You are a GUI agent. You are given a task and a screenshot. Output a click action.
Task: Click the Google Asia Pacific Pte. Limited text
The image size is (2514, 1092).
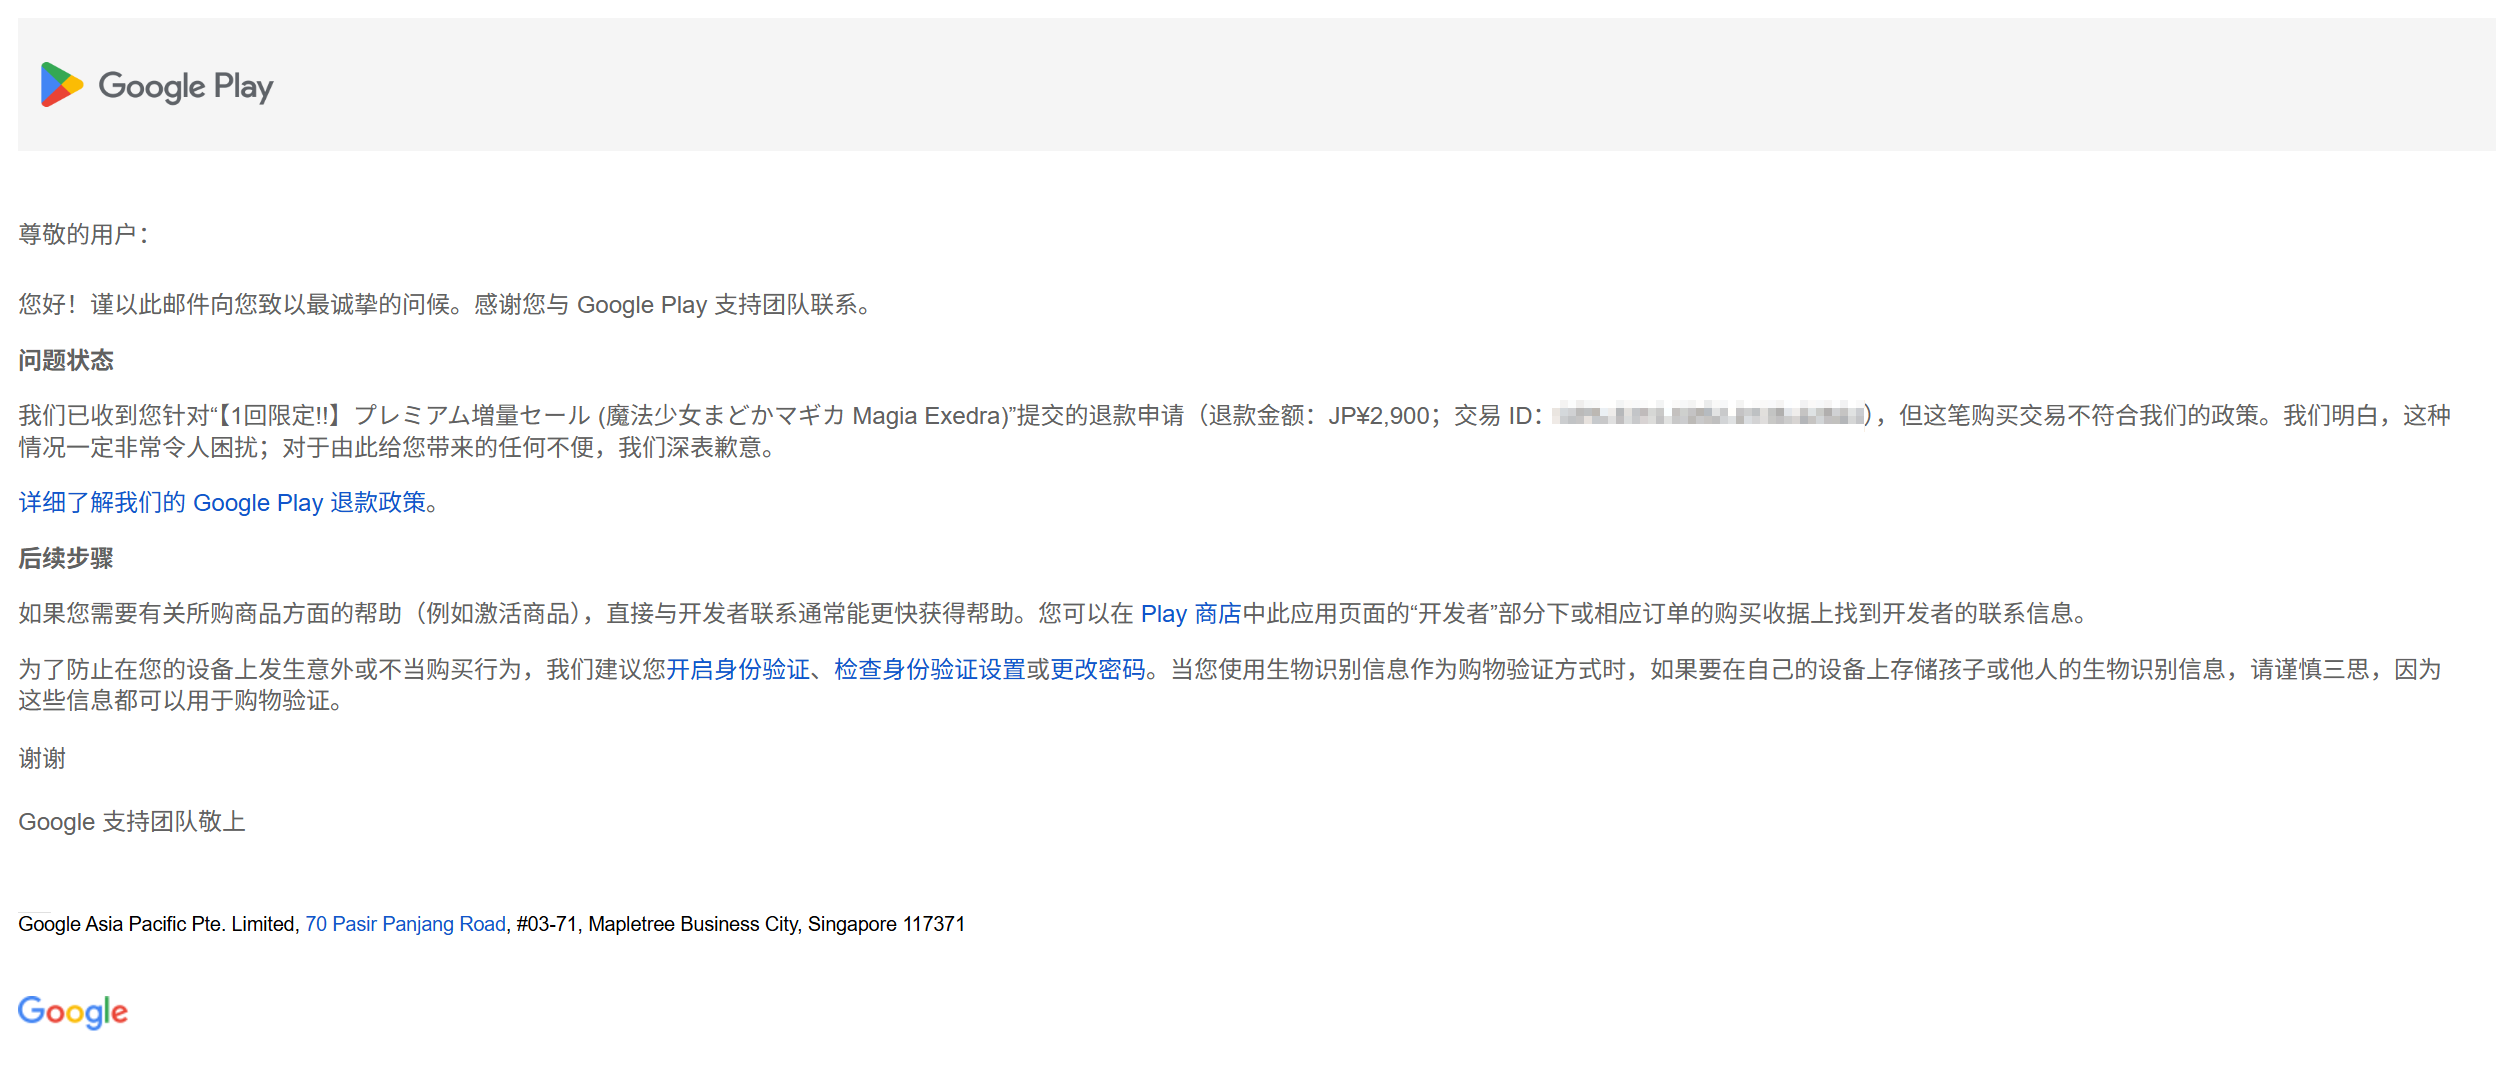pos(157,924)
